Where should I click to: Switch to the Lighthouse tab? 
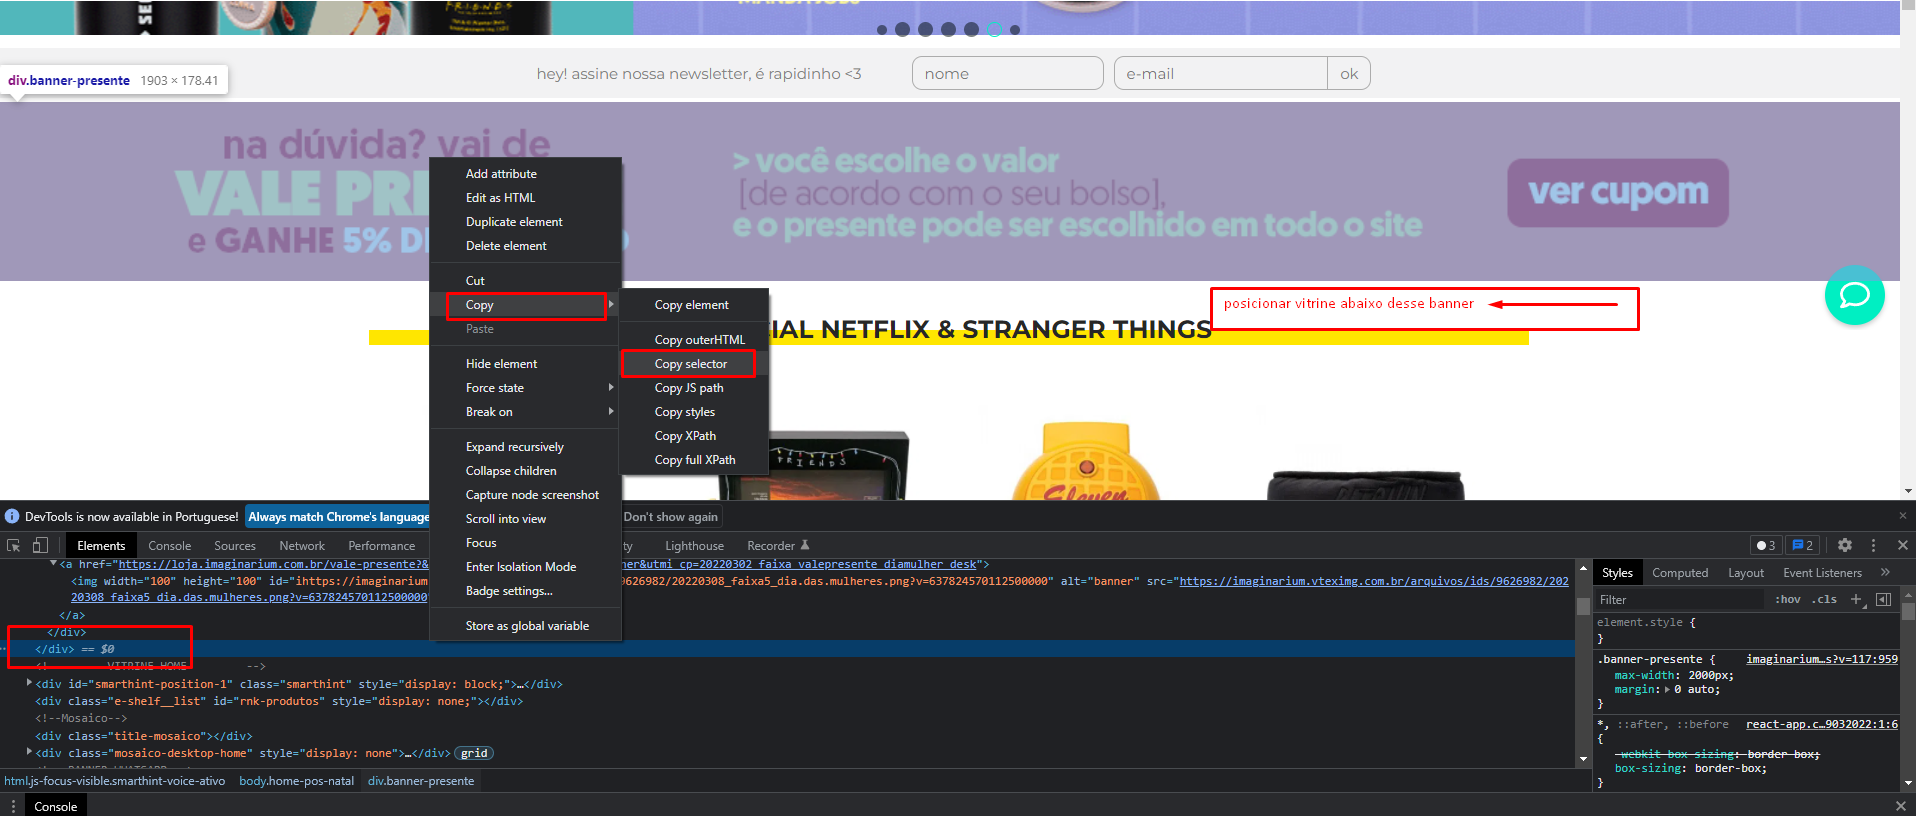[x=694, y=546]
